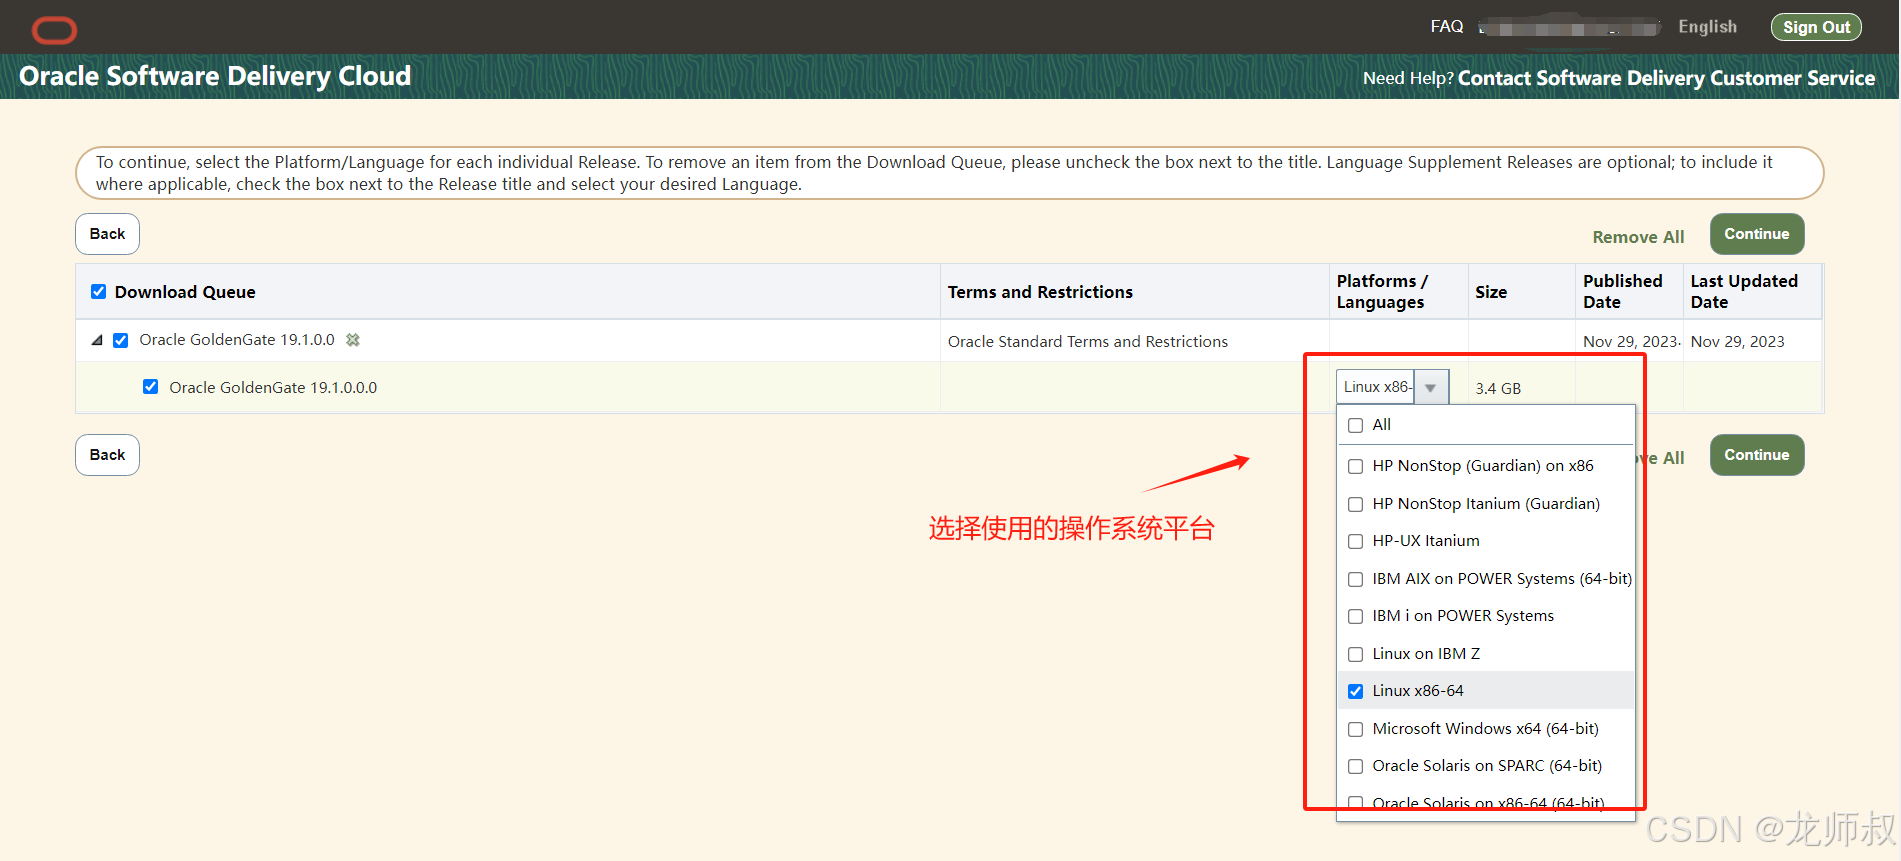
Task: Check the All platforms option
Action: 1355,426
